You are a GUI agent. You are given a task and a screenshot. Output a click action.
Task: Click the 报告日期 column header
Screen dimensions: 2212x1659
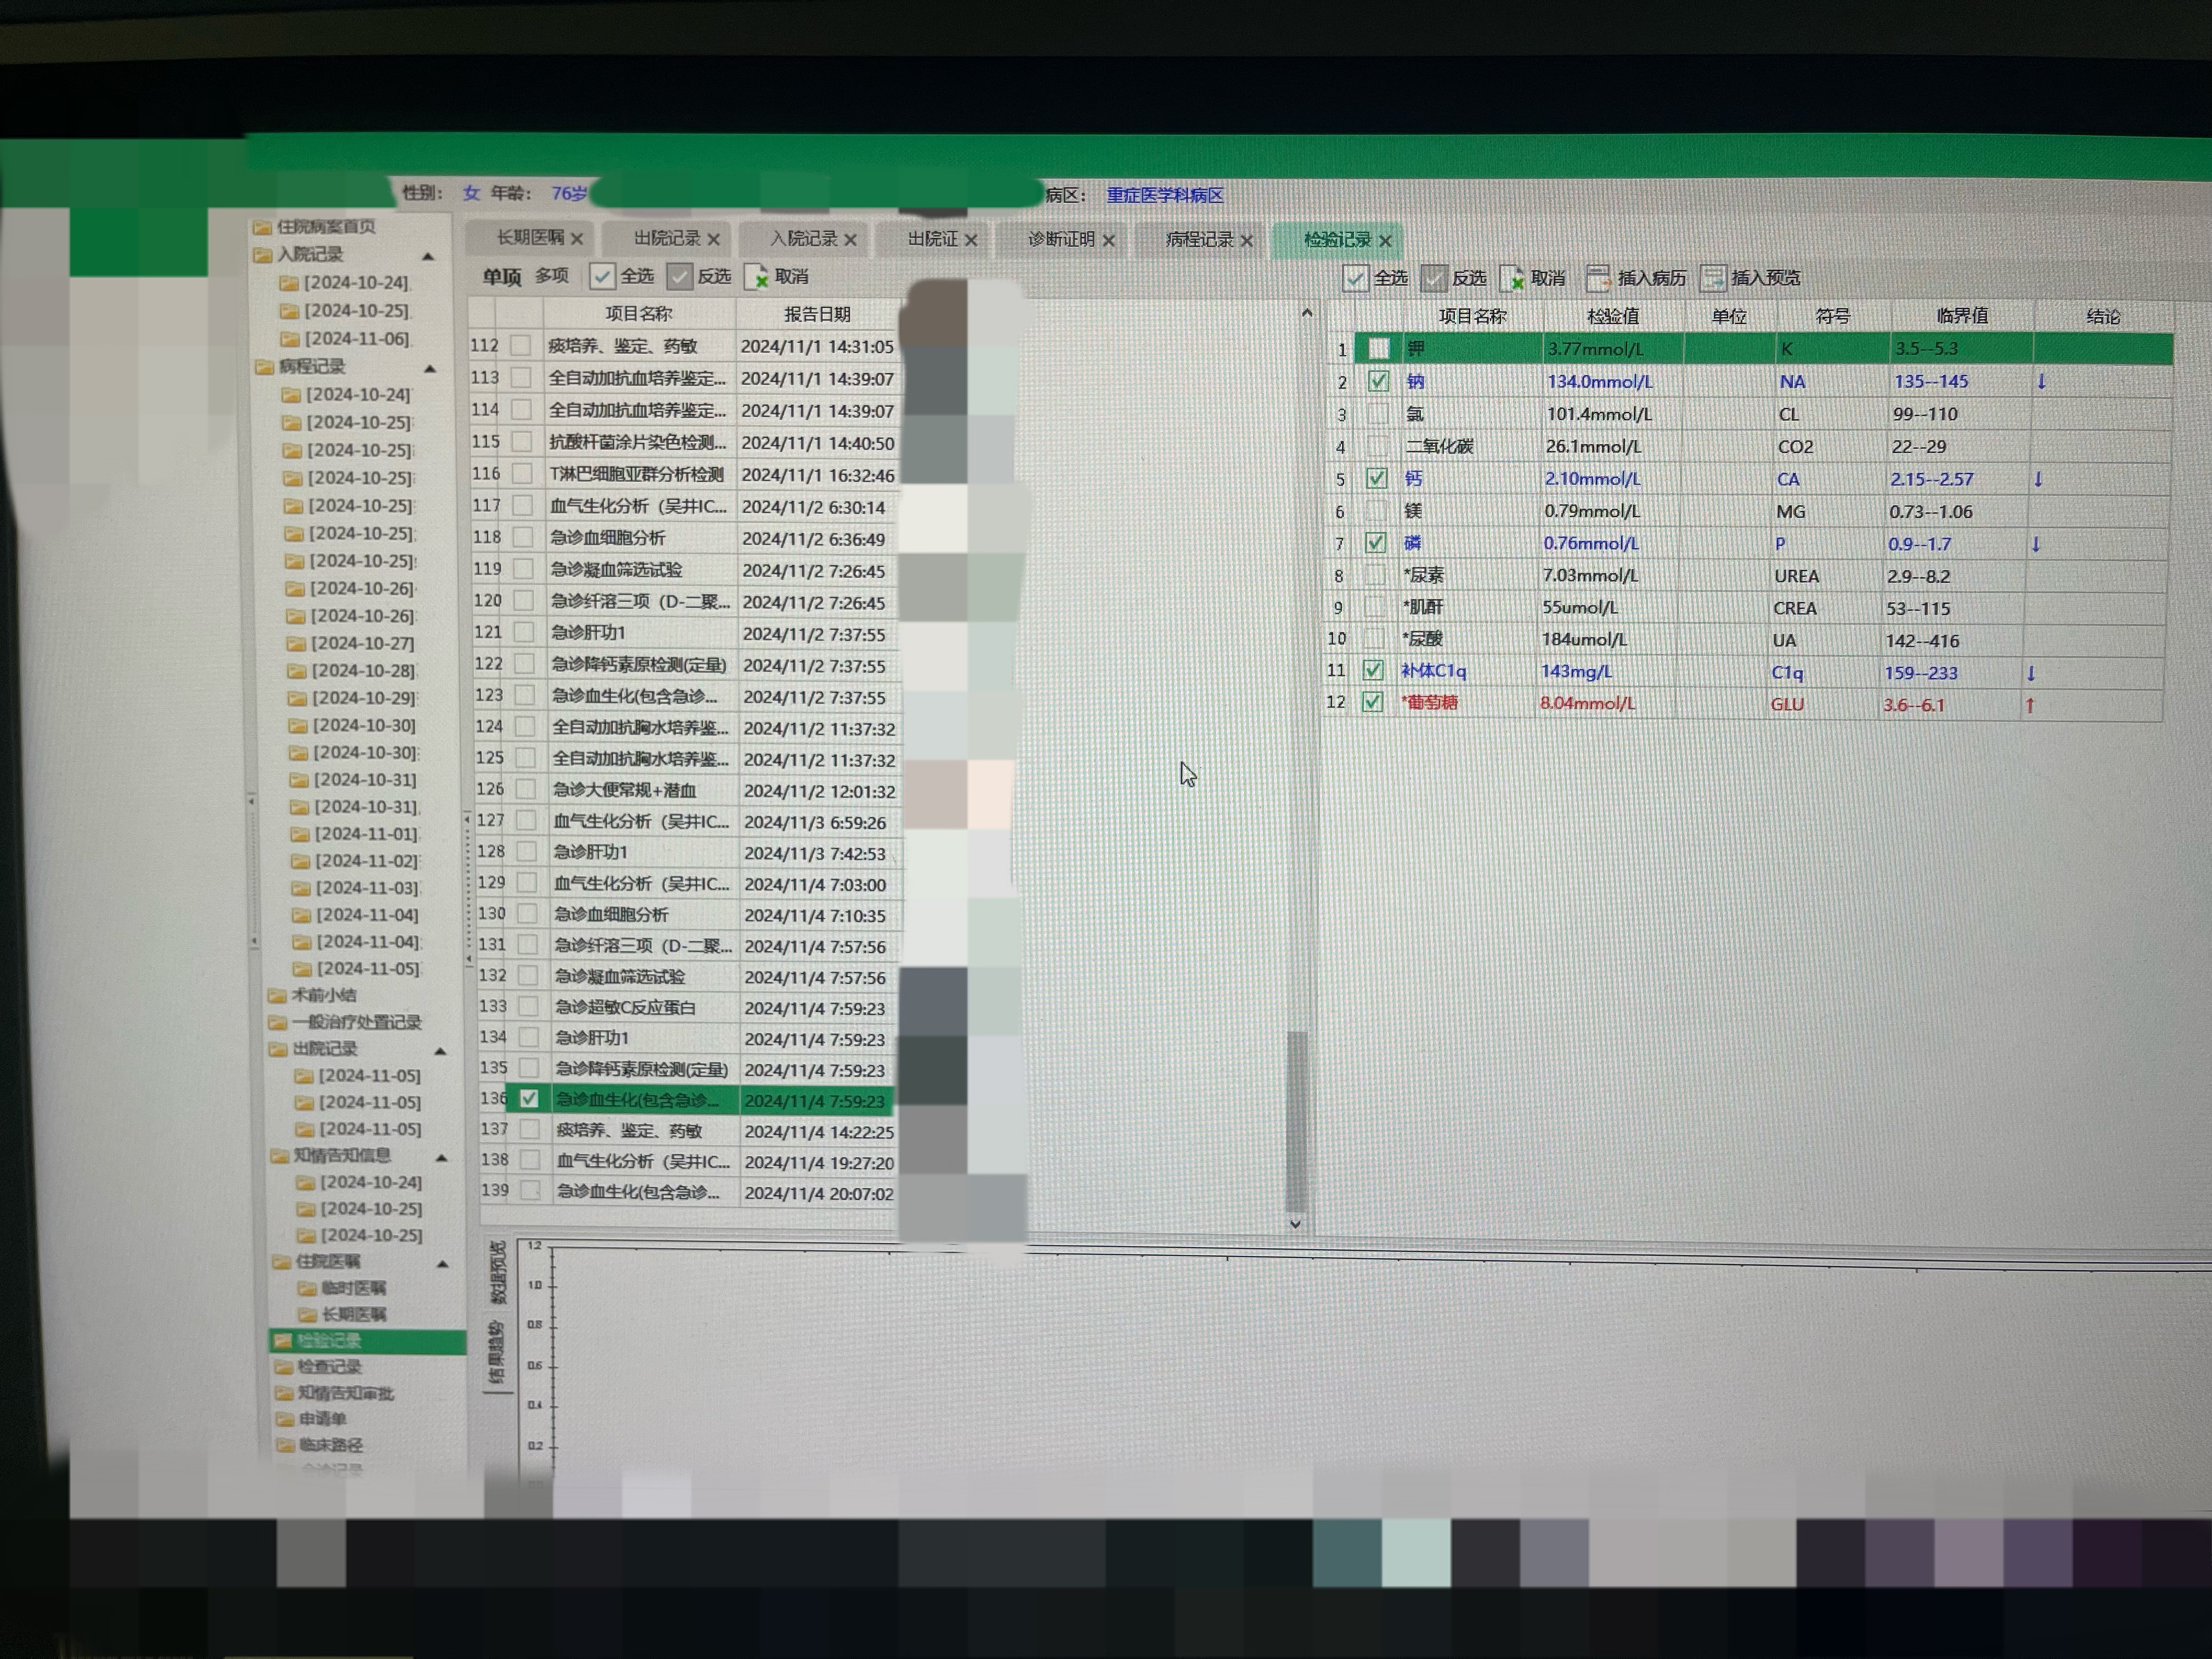coord(817,314)
